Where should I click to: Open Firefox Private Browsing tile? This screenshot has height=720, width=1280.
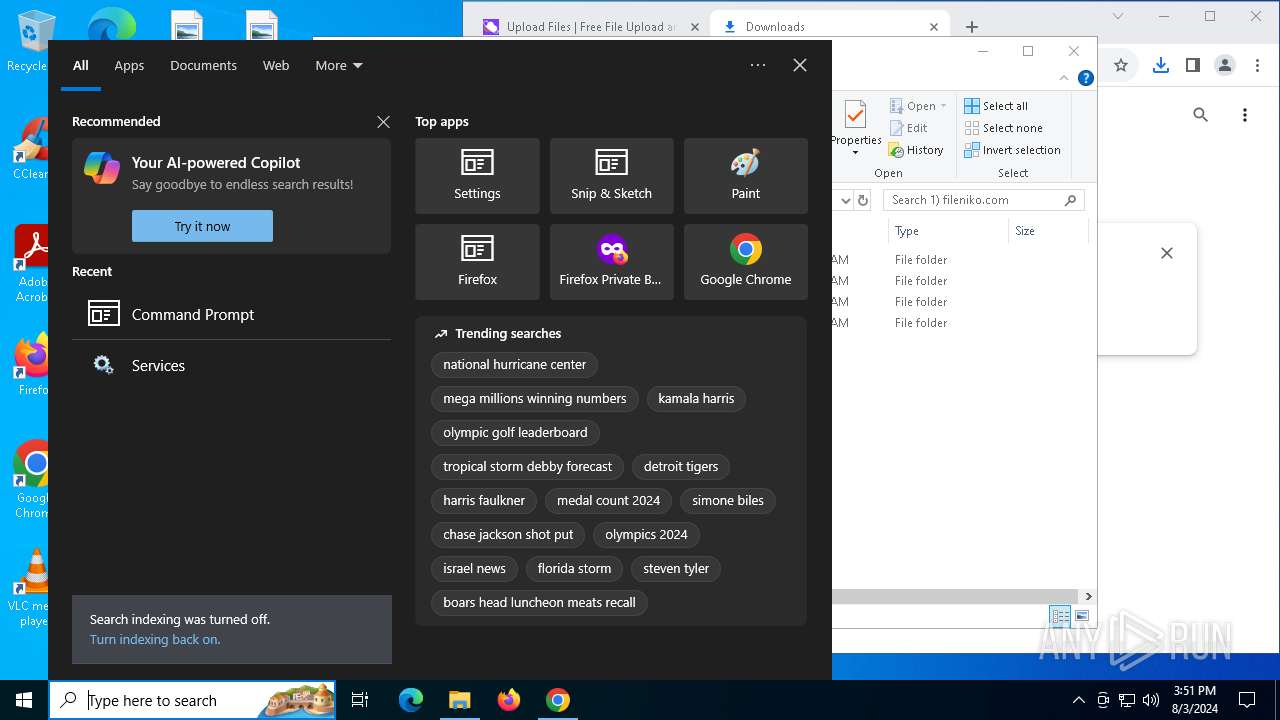pos(611,262)
